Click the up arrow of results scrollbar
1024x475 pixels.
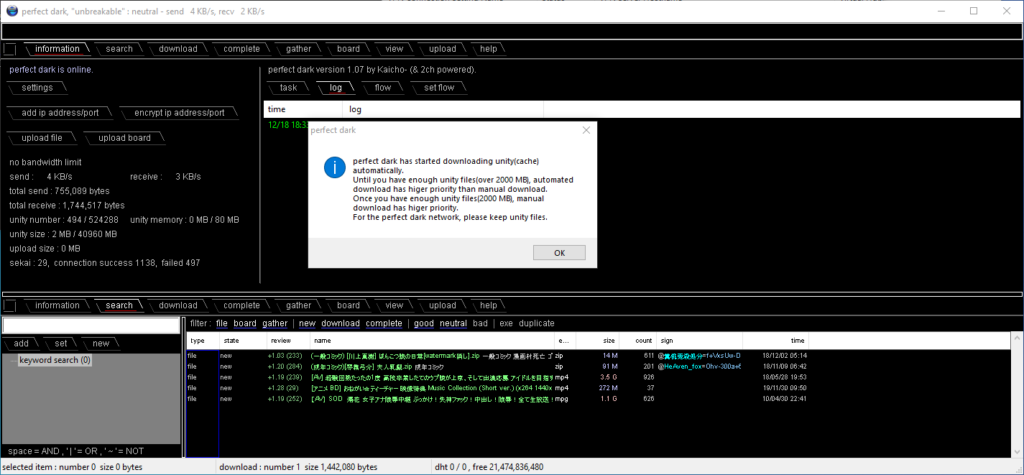pos(1017,338)
